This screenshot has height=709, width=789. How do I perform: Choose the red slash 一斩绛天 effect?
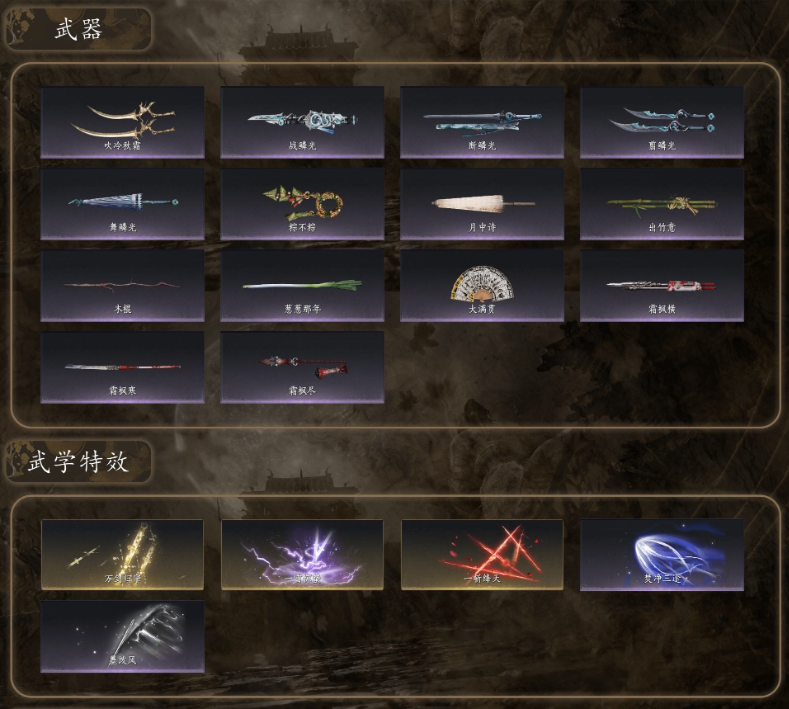[482, 555]
